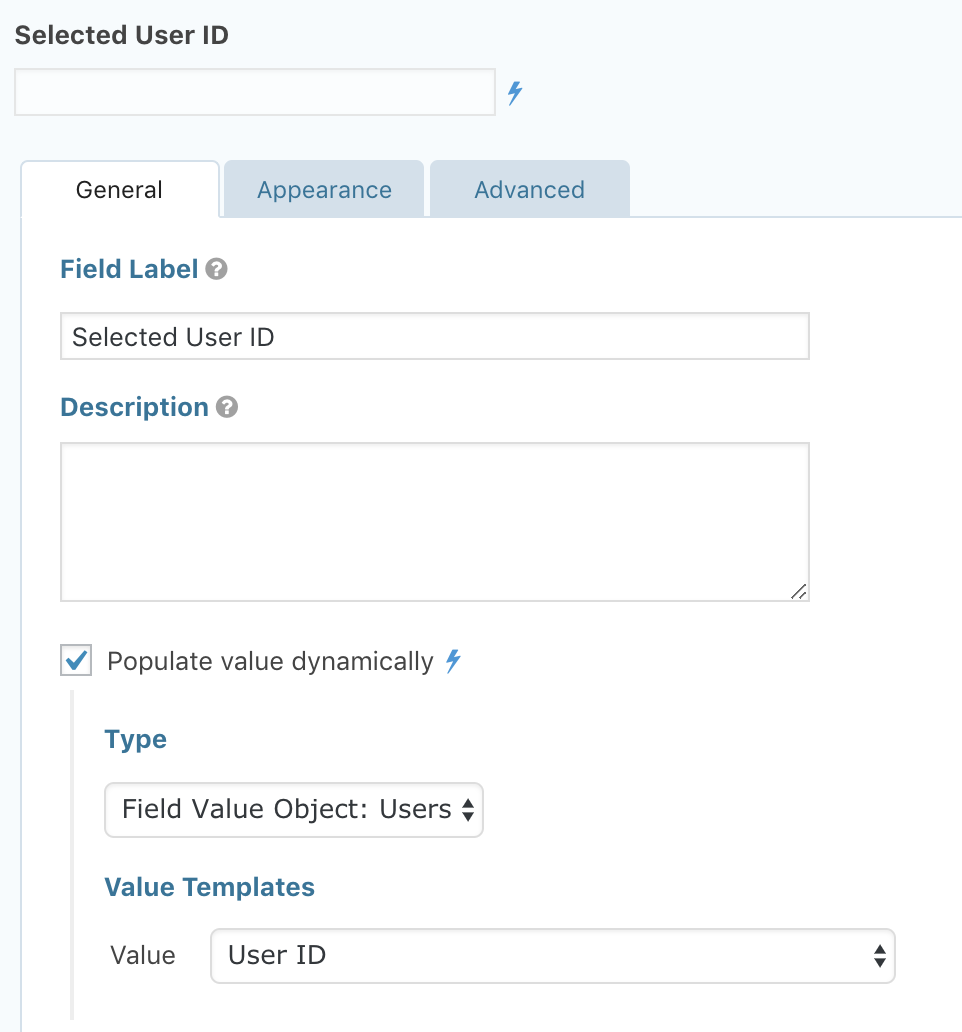Click the Value Templates heading
Screen dimensions: 962x1032
click(x=209, y=887)
